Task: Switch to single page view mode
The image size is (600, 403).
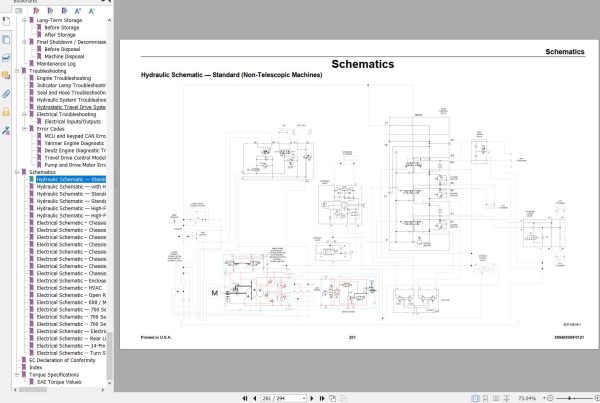Action: (x=475, y=398)
